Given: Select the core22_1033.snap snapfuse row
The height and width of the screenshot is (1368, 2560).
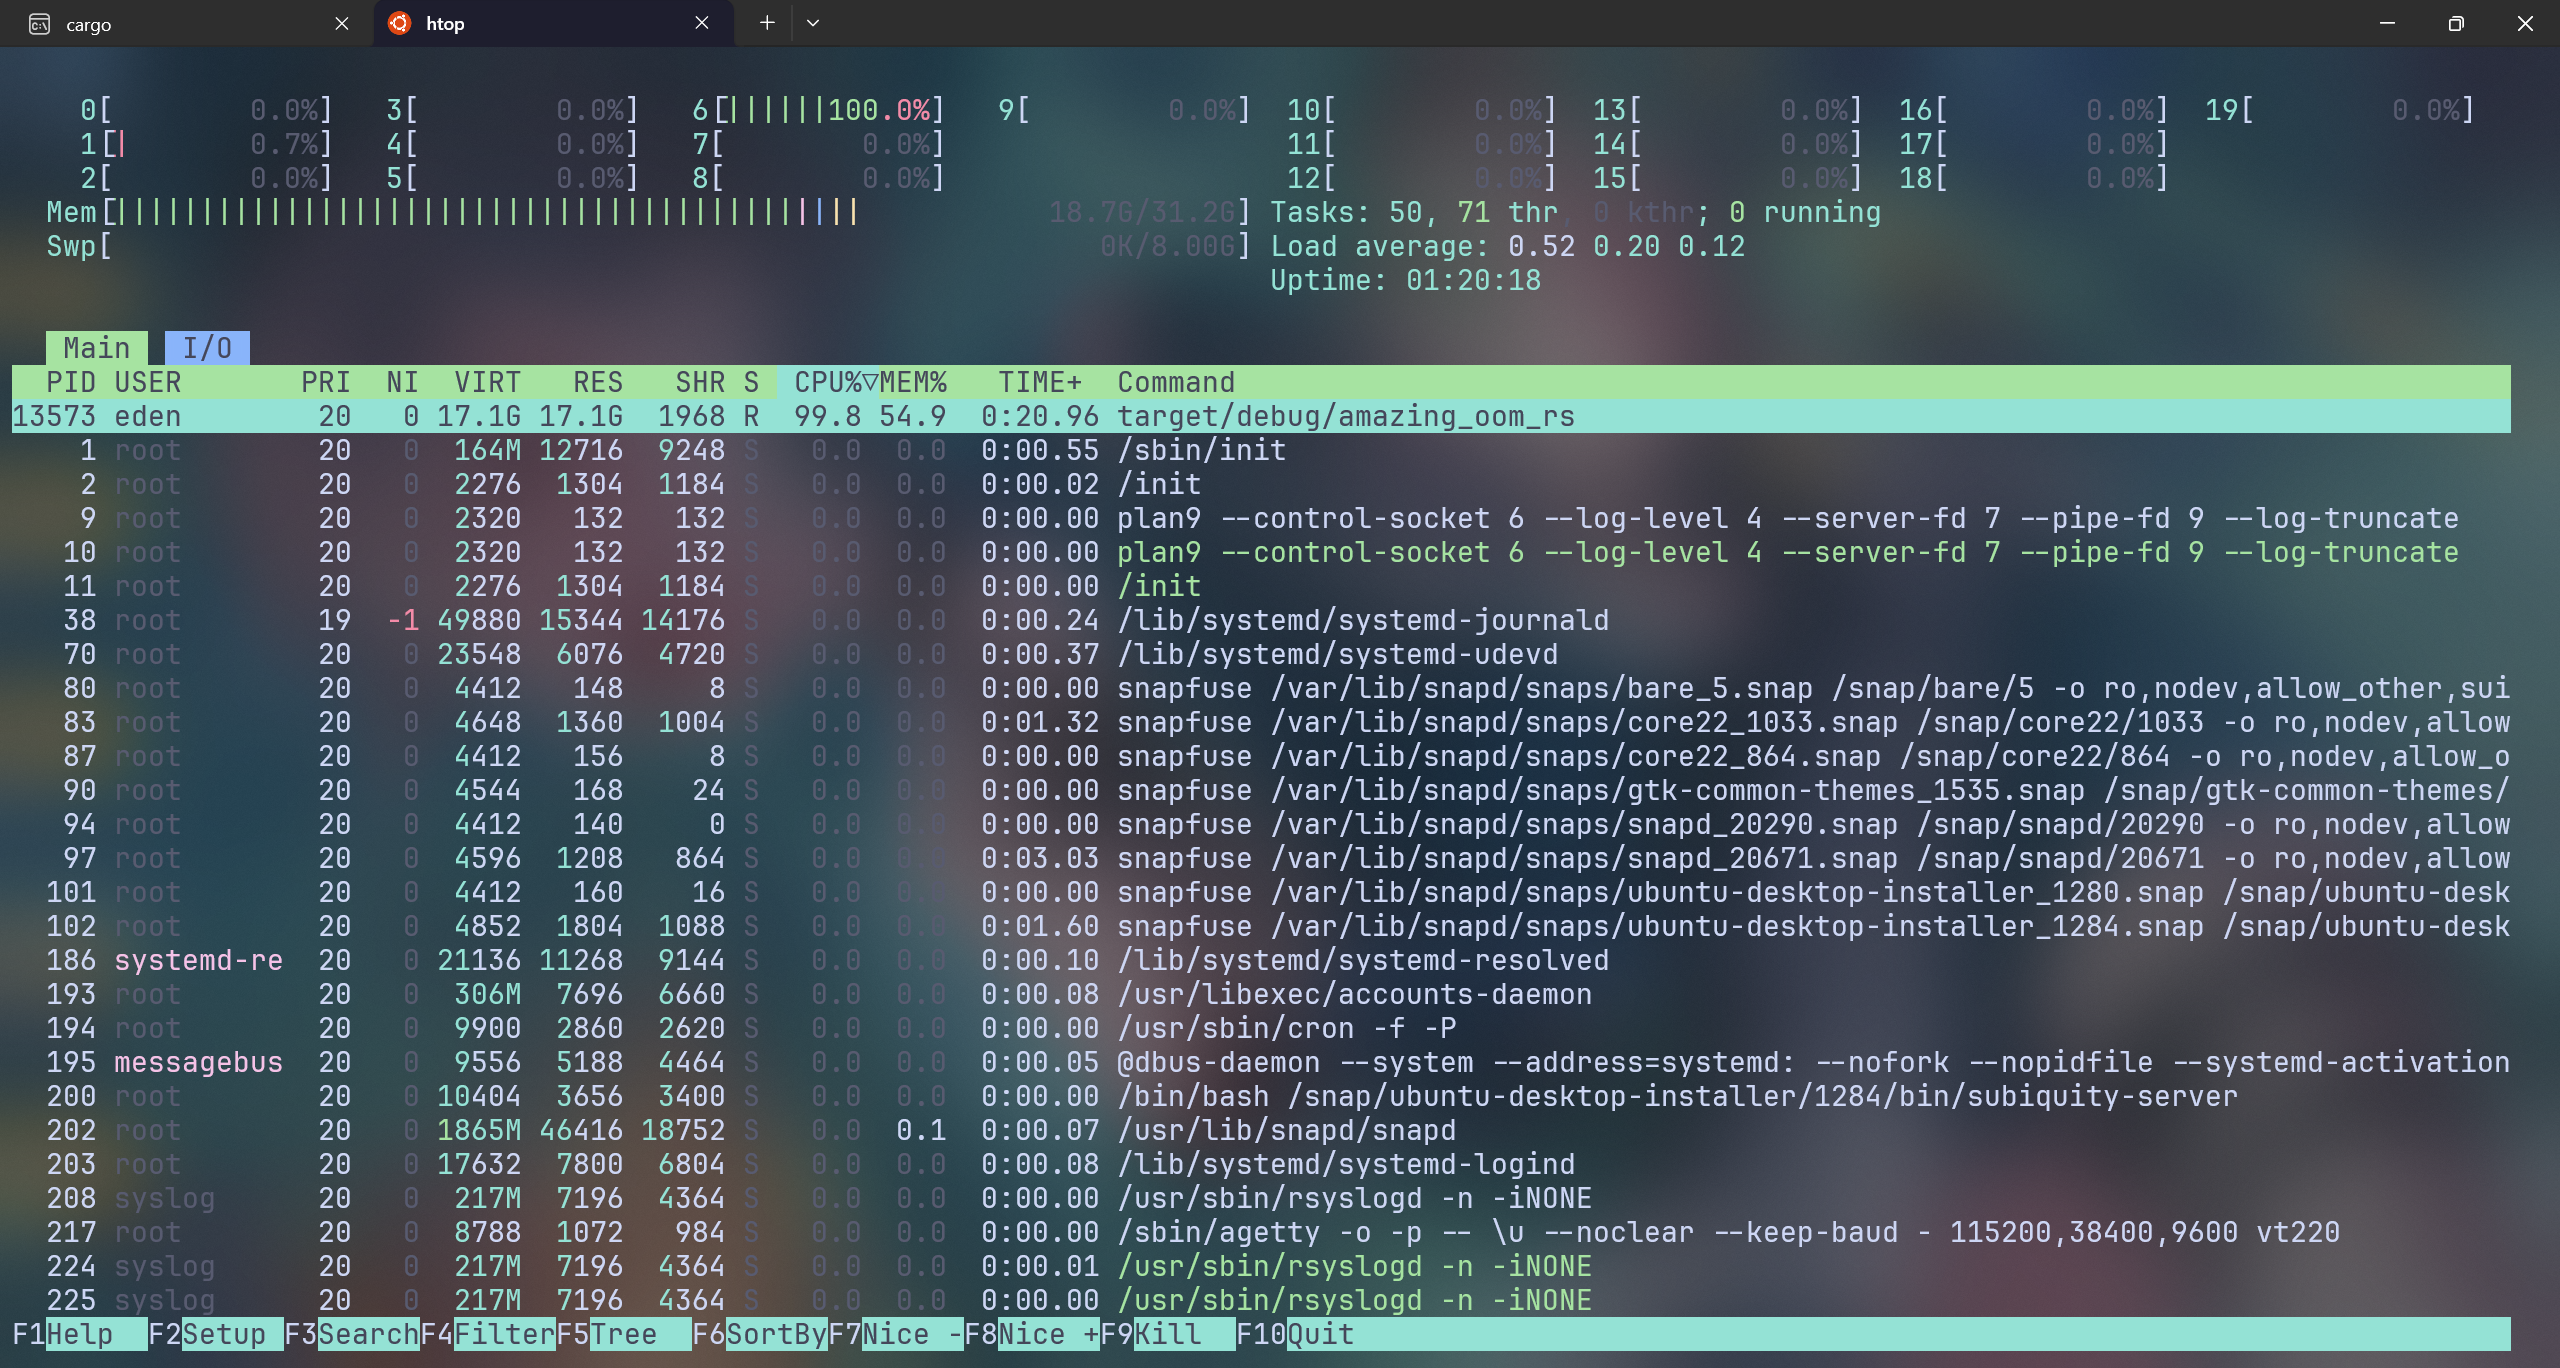Looking at the screenshot, I should pyautogui.click(x=1261, y=722).
